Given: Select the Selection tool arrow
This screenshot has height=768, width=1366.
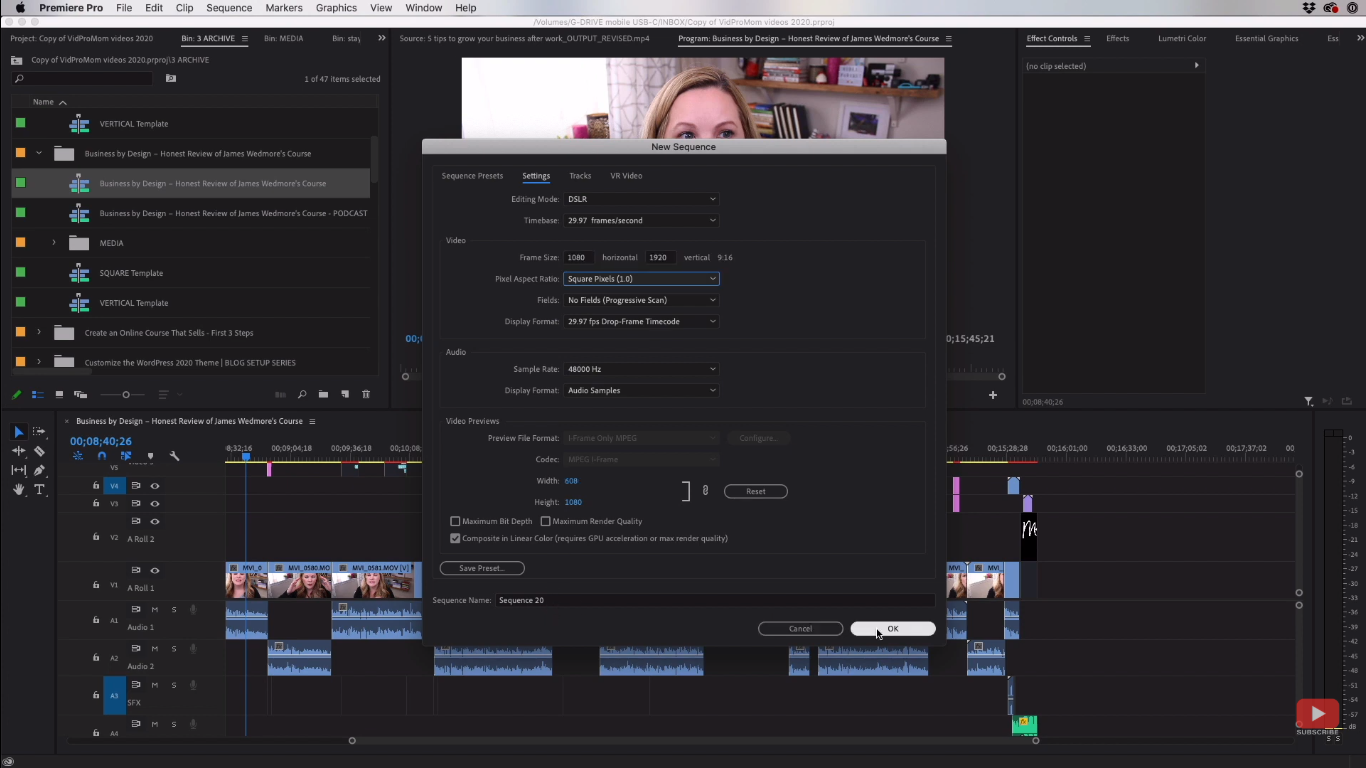Looking at the screenshot, I should [x=19, y=433].
